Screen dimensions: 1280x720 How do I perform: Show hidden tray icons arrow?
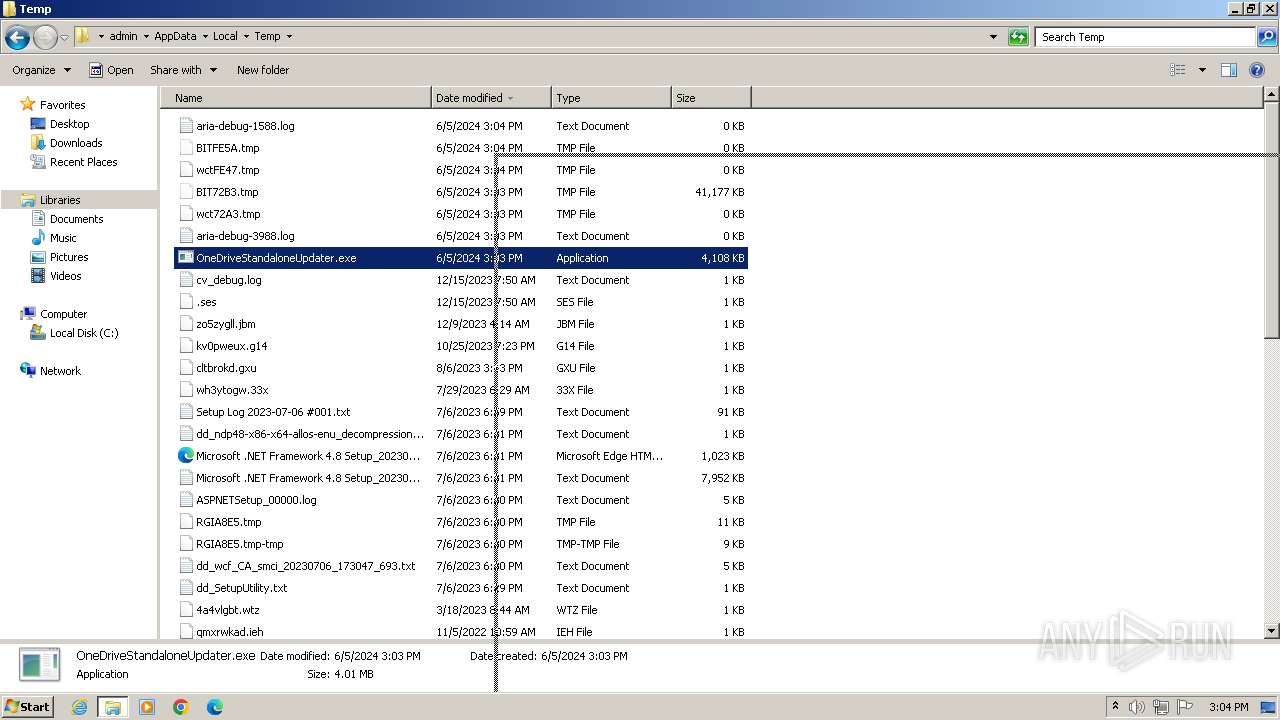[1115, 707]
